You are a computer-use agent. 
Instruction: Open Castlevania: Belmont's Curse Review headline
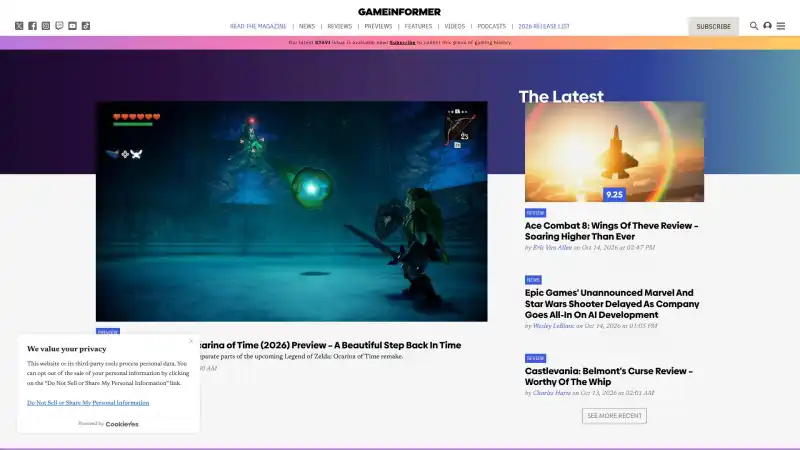tap(609, 377)
